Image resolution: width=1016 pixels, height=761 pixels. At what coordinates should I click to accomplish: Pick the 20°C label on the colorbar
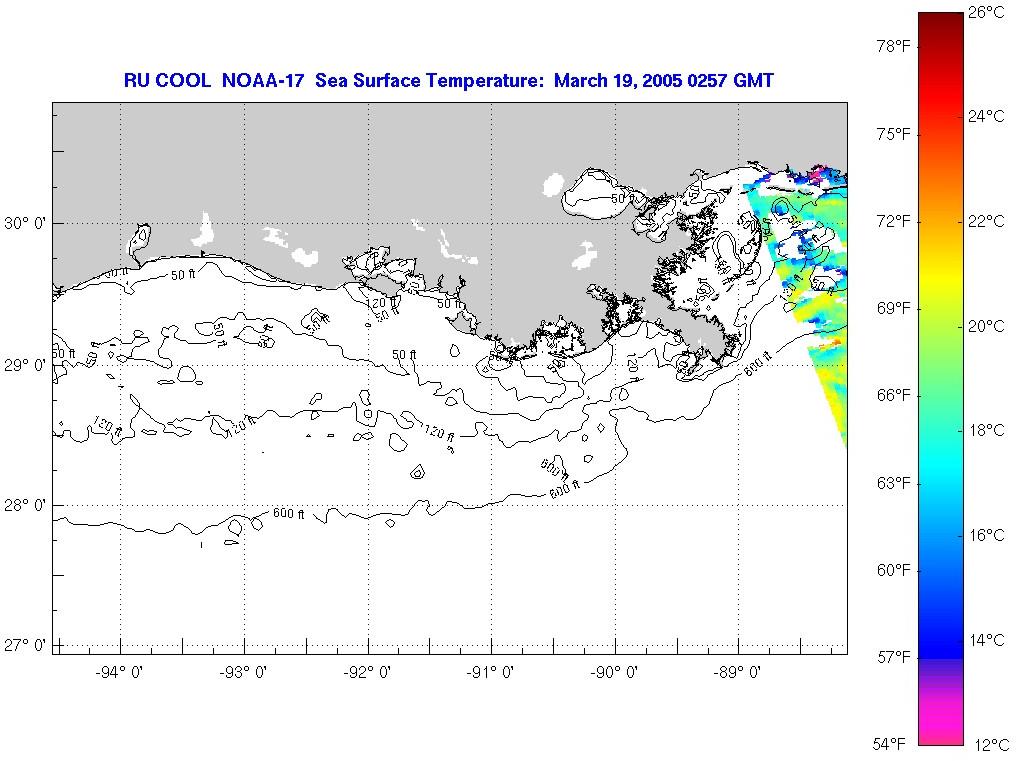pos(986,326)
